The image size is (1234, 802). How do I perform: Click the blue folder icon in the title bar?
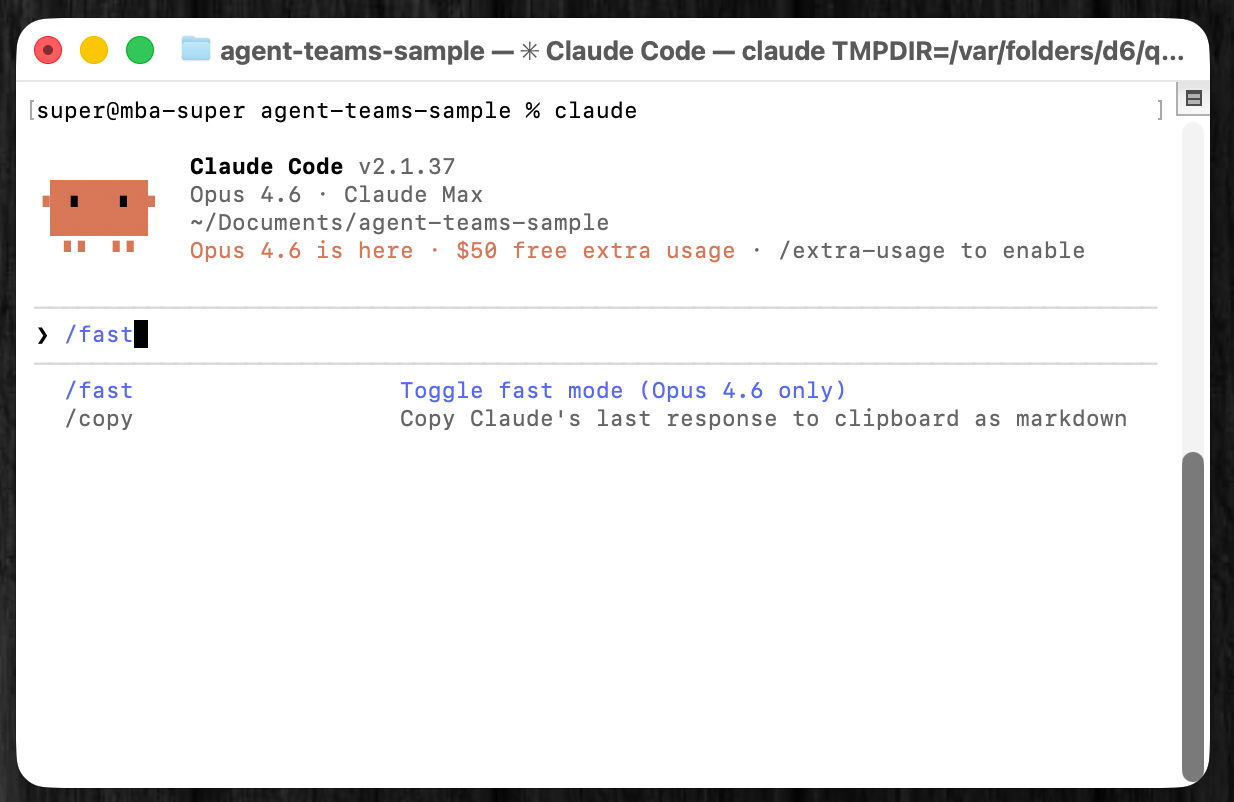point(196,48)
